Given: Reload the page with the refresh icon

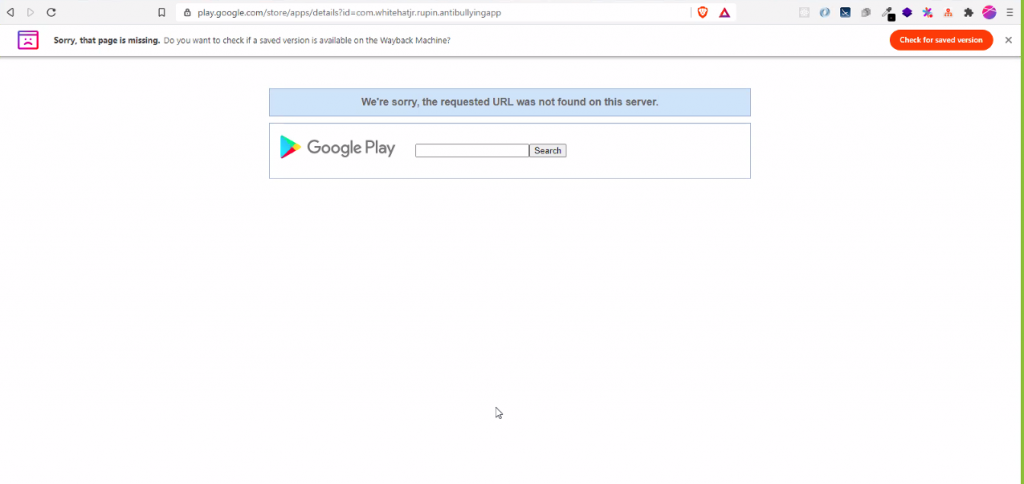Looking at the screenshot, I should coord(51,12).
